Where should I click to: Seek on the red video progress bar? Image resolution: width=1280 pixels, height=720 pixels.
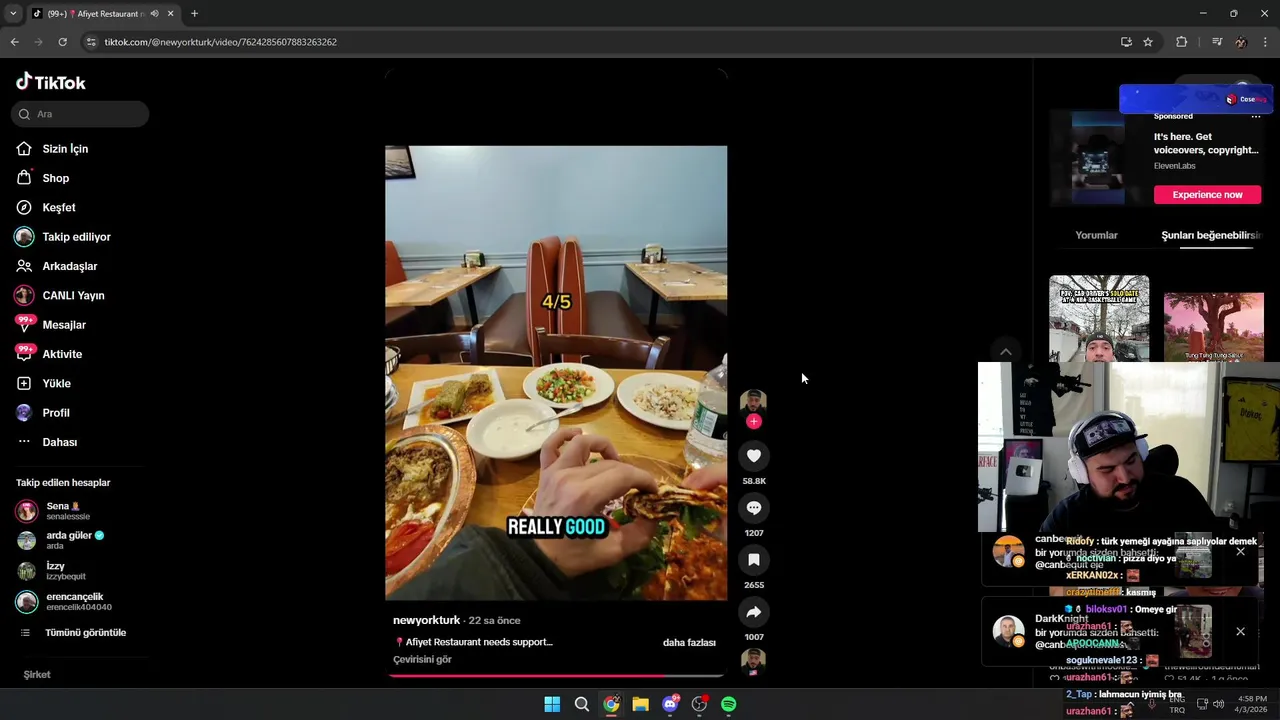pos(556,676)
